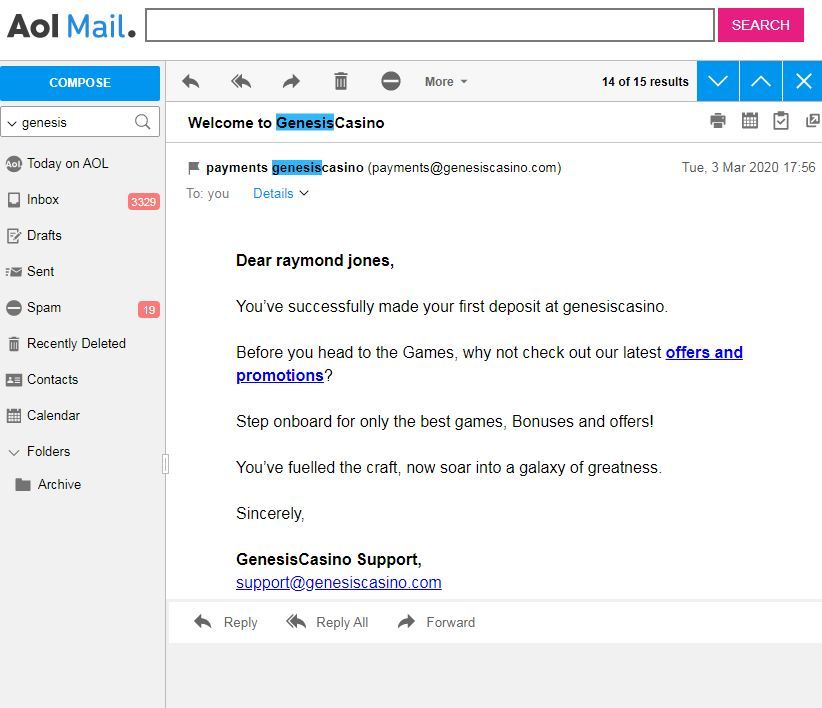822x708 pixels.
Task: Click the message date Tue, 3 Mar 2020 17:56
Action: (x=748, y=167)
